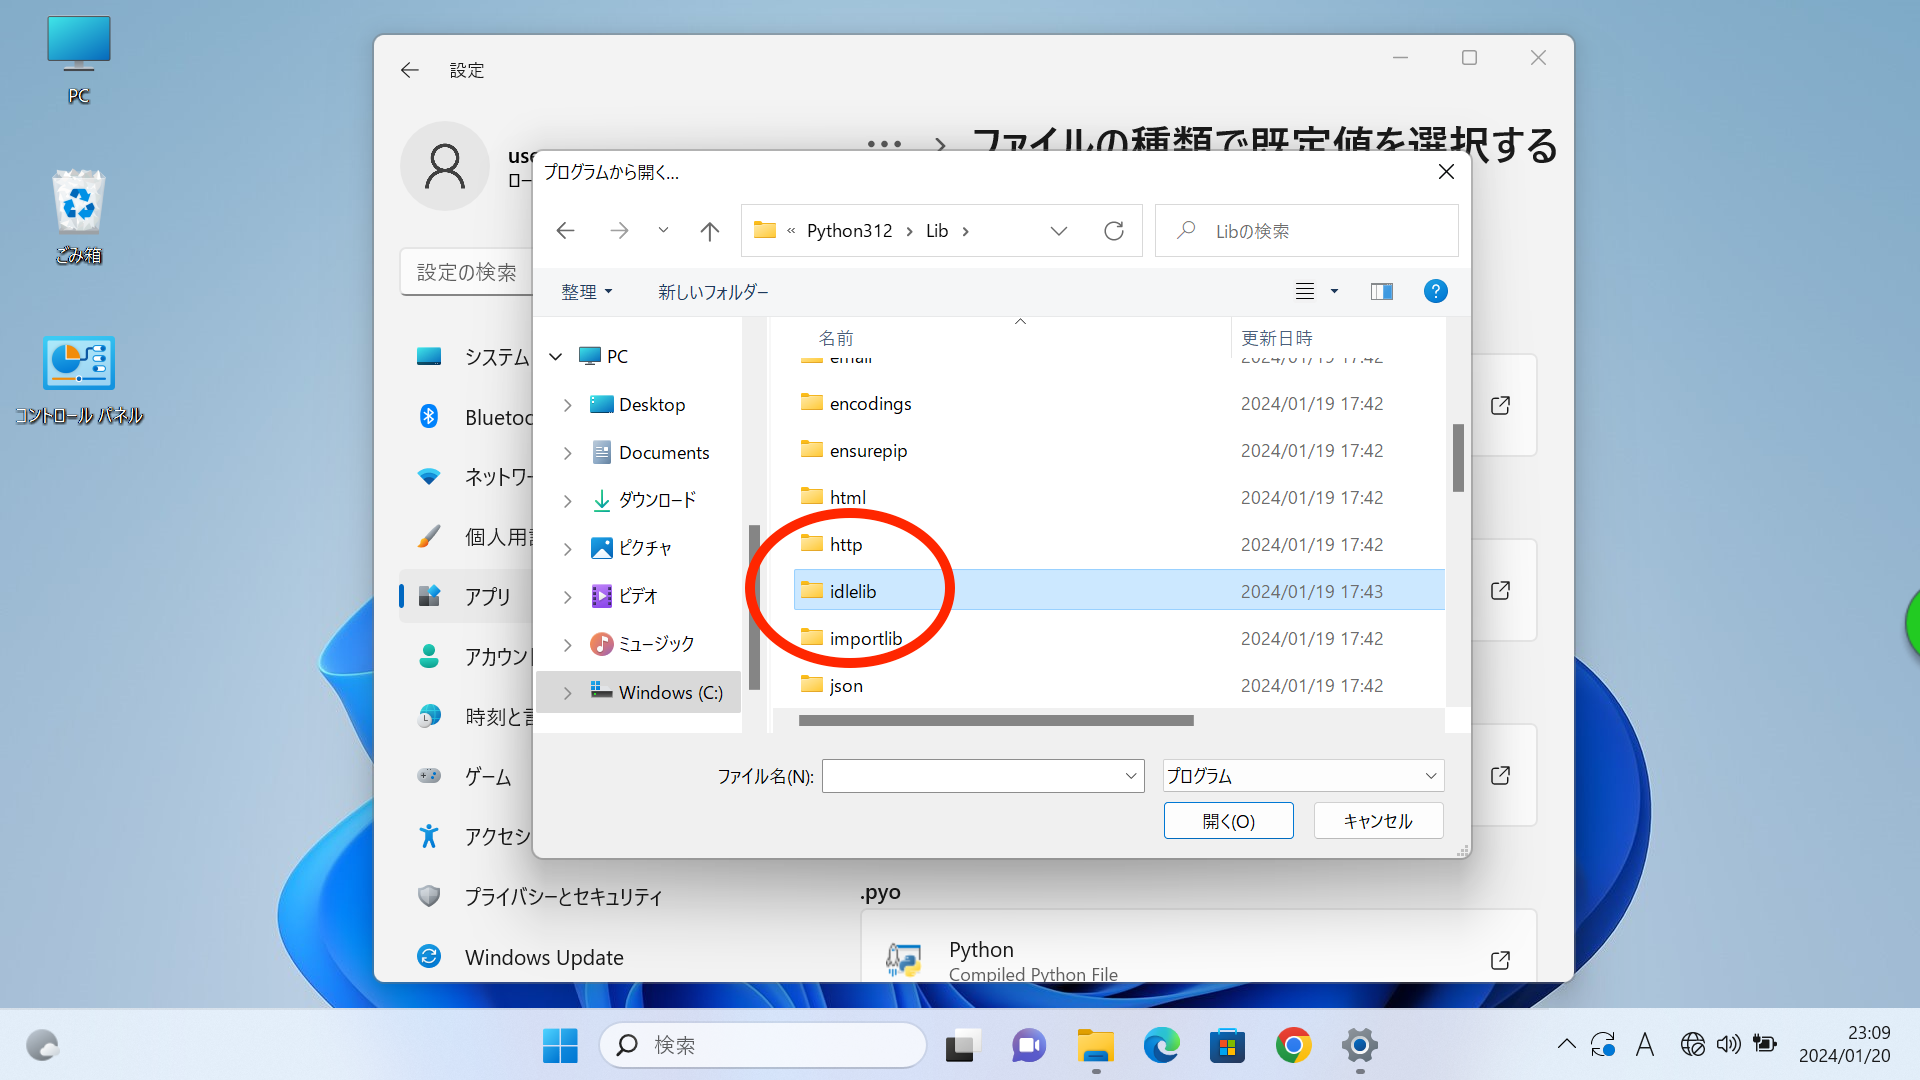
Task: Toggle the preview pane icon
Action: point(1381,291)
